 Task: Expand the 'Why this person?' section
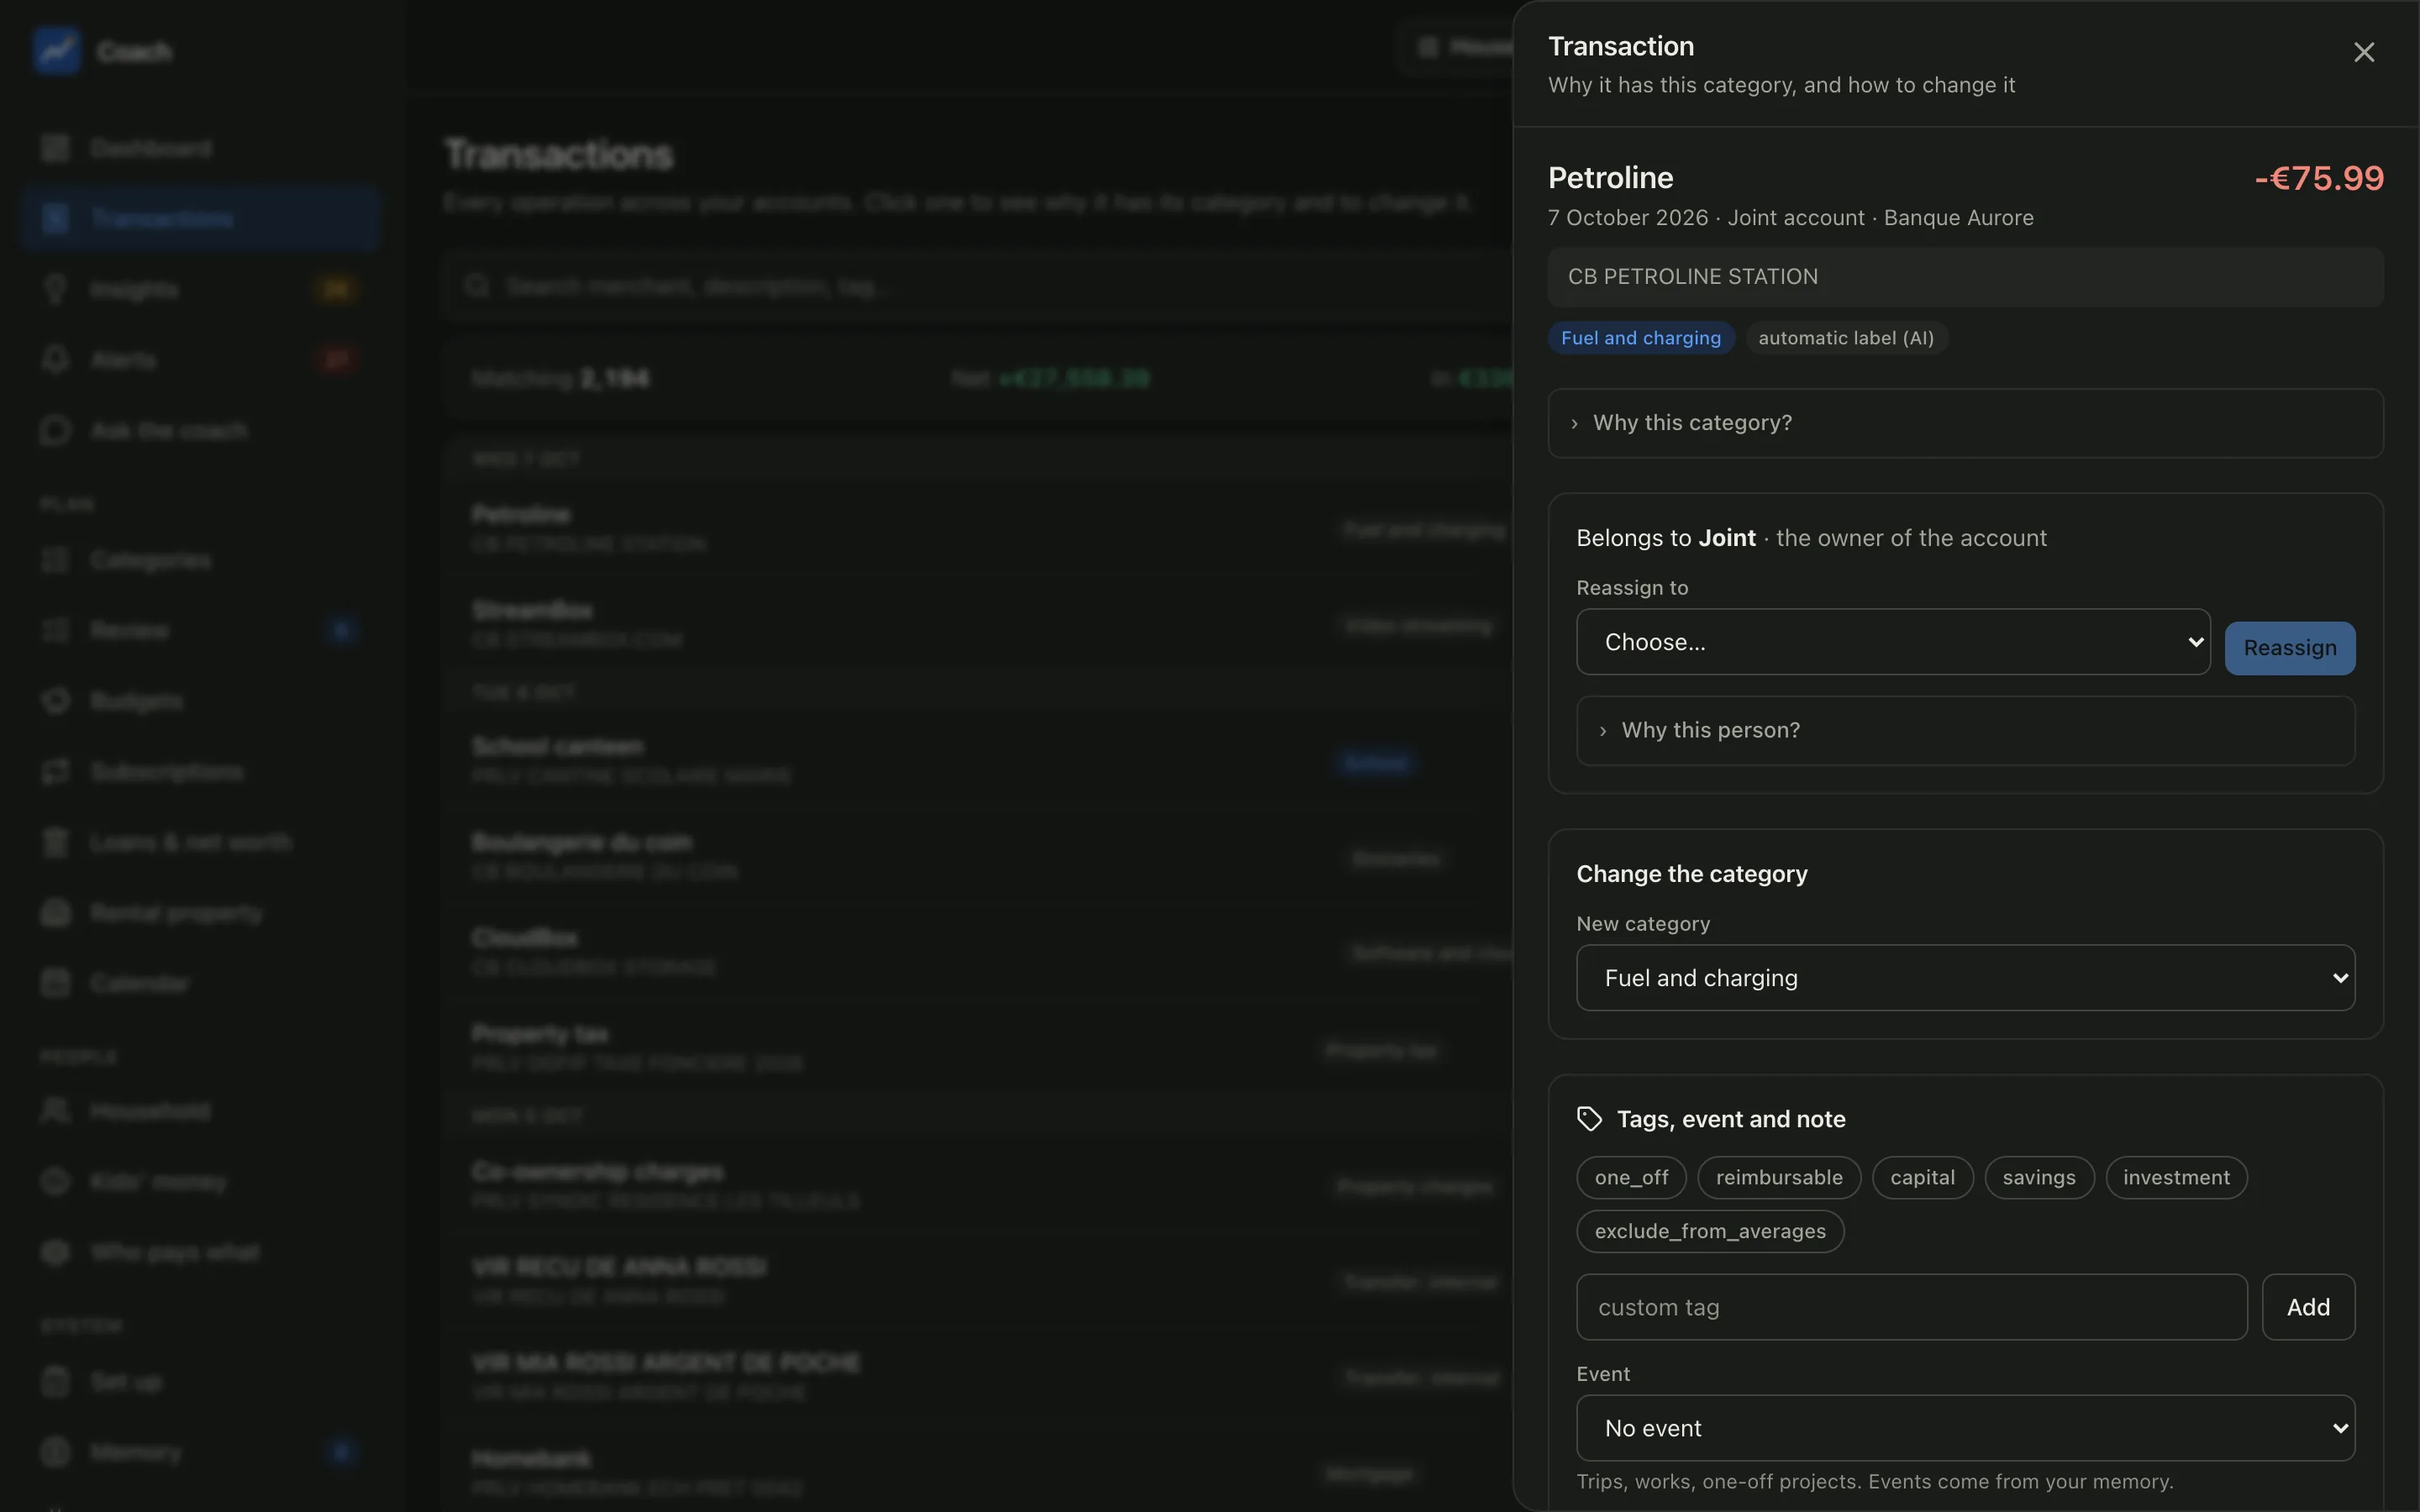point(1965,731)
